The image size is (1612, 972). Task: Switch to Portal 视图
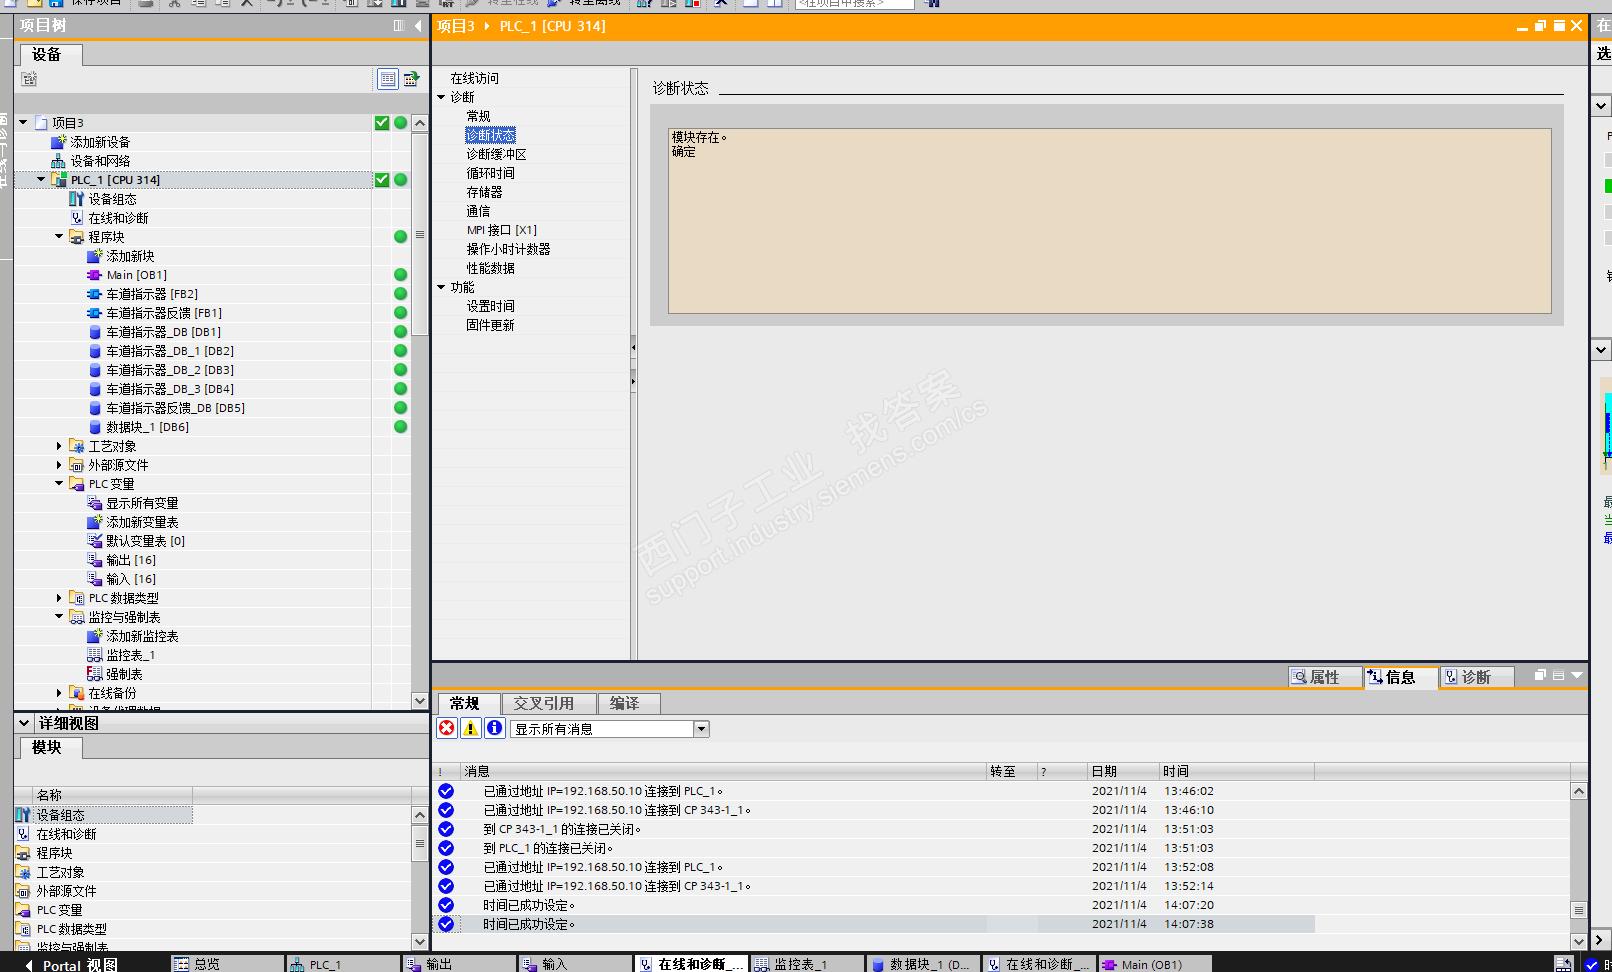pyautogui.click(x=70, y=964)
